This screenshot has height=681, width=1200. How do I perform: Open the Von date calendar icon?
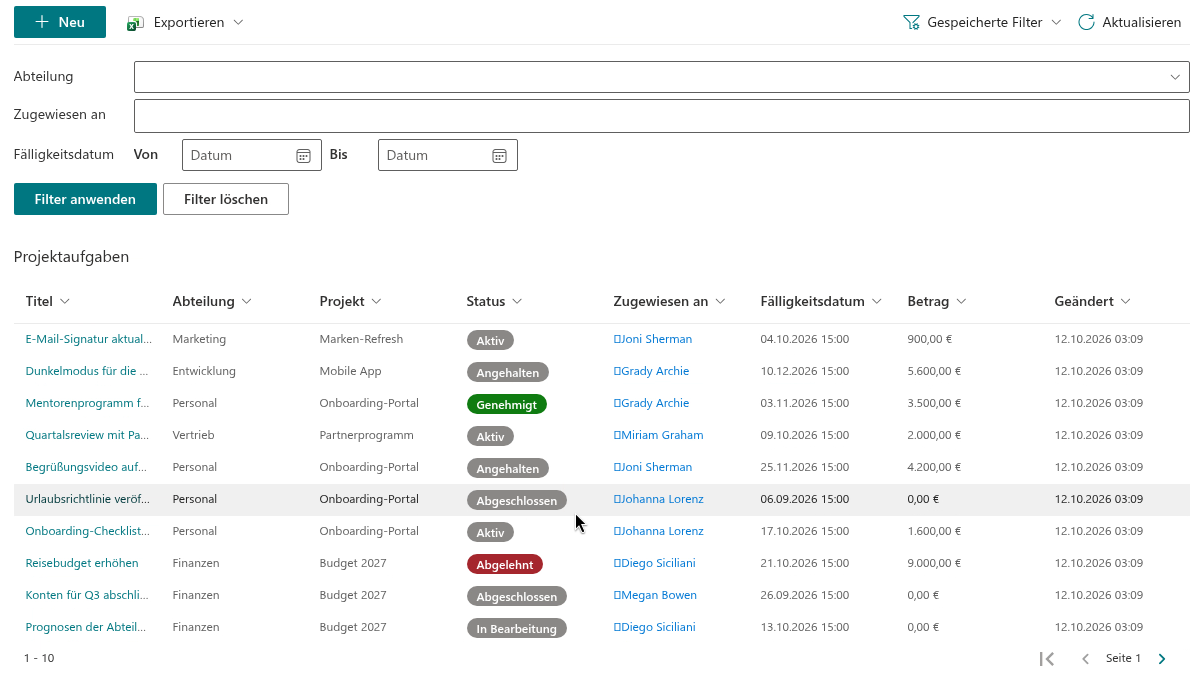304,155
